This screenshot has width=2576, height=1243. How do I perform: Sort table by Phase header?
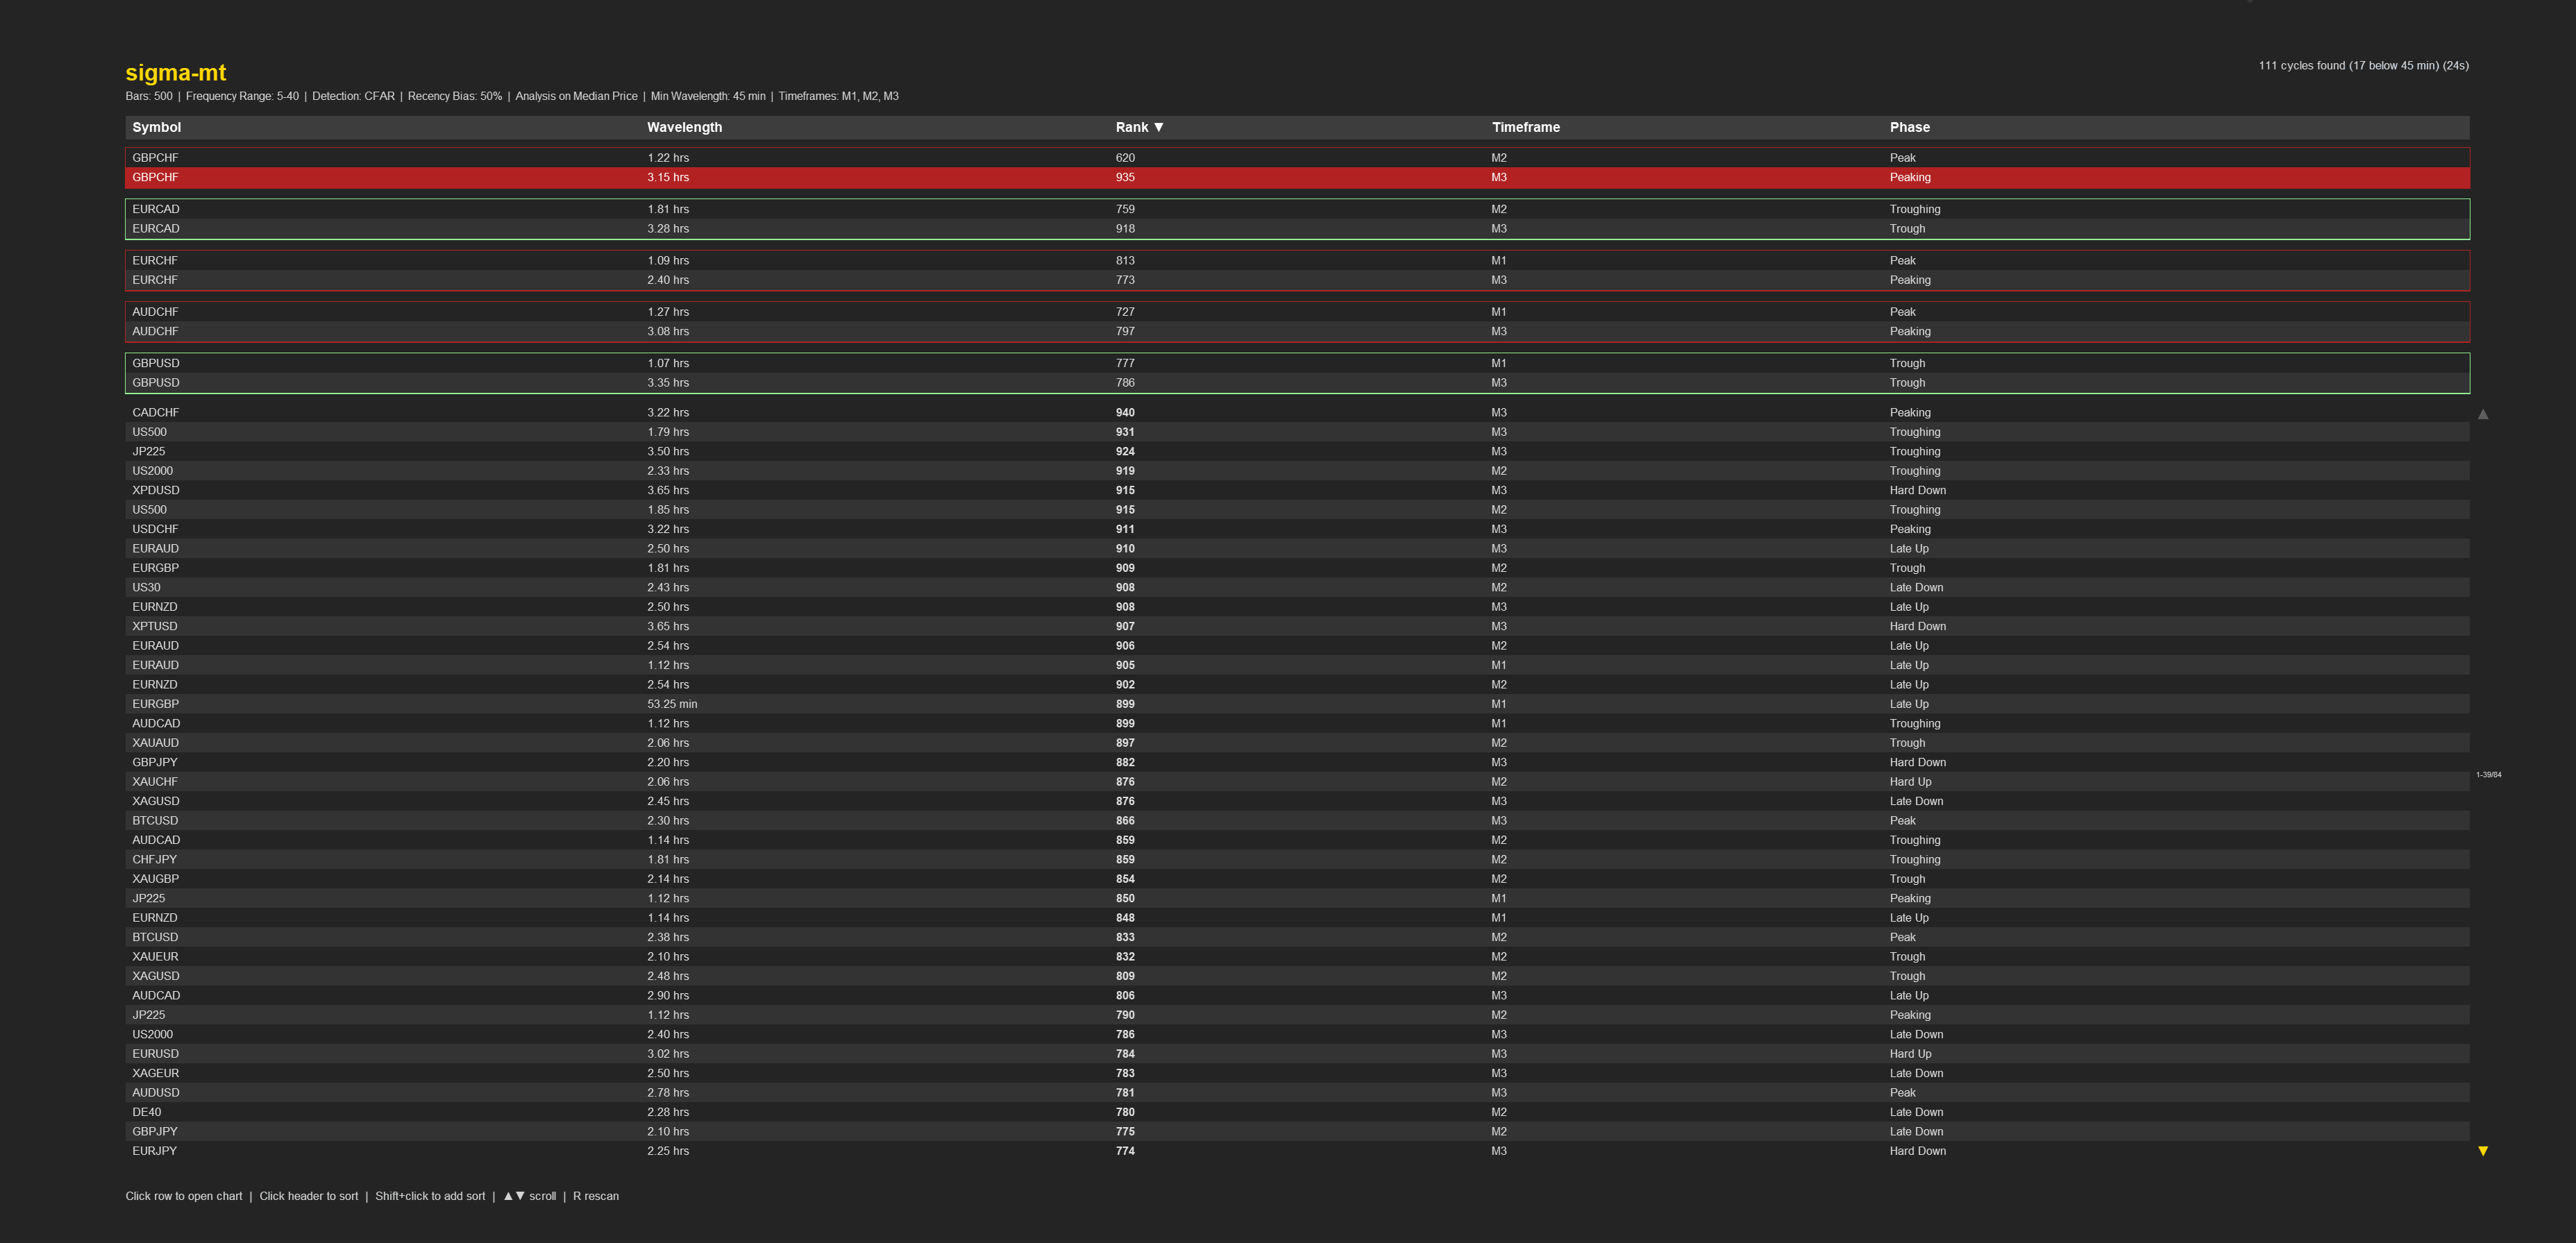(1909, 127)
